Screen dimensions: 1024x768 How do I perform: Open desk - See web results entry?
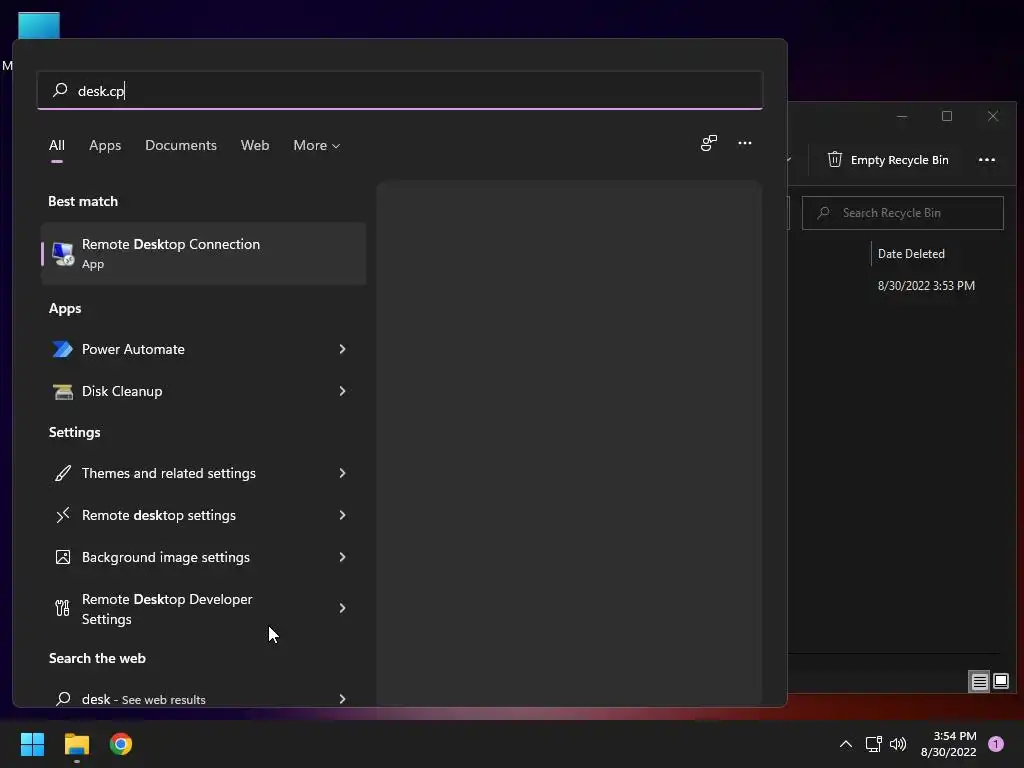click(x=203, y=699)
